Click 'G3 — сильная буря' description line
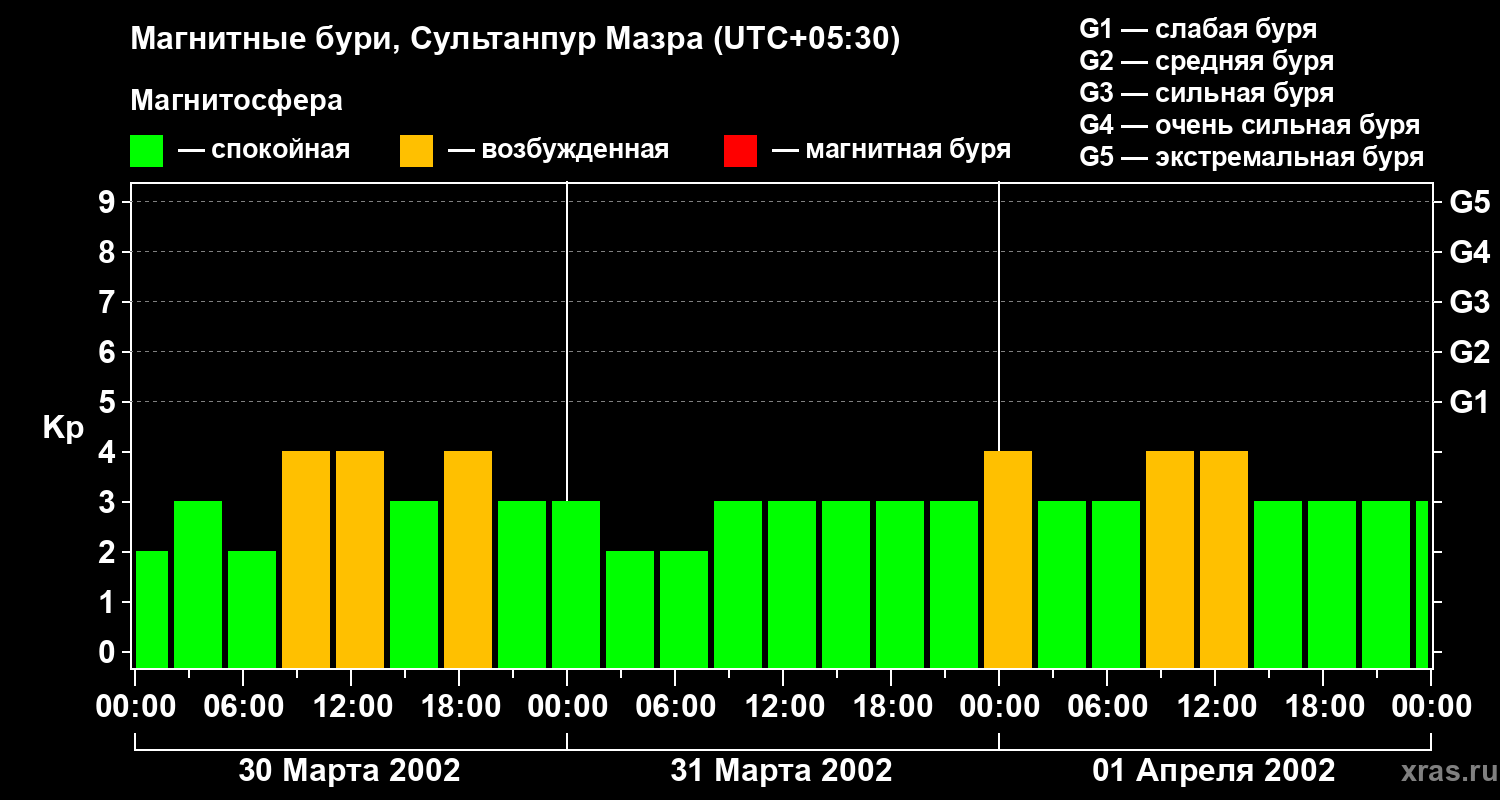 (x=1207, y=93)
